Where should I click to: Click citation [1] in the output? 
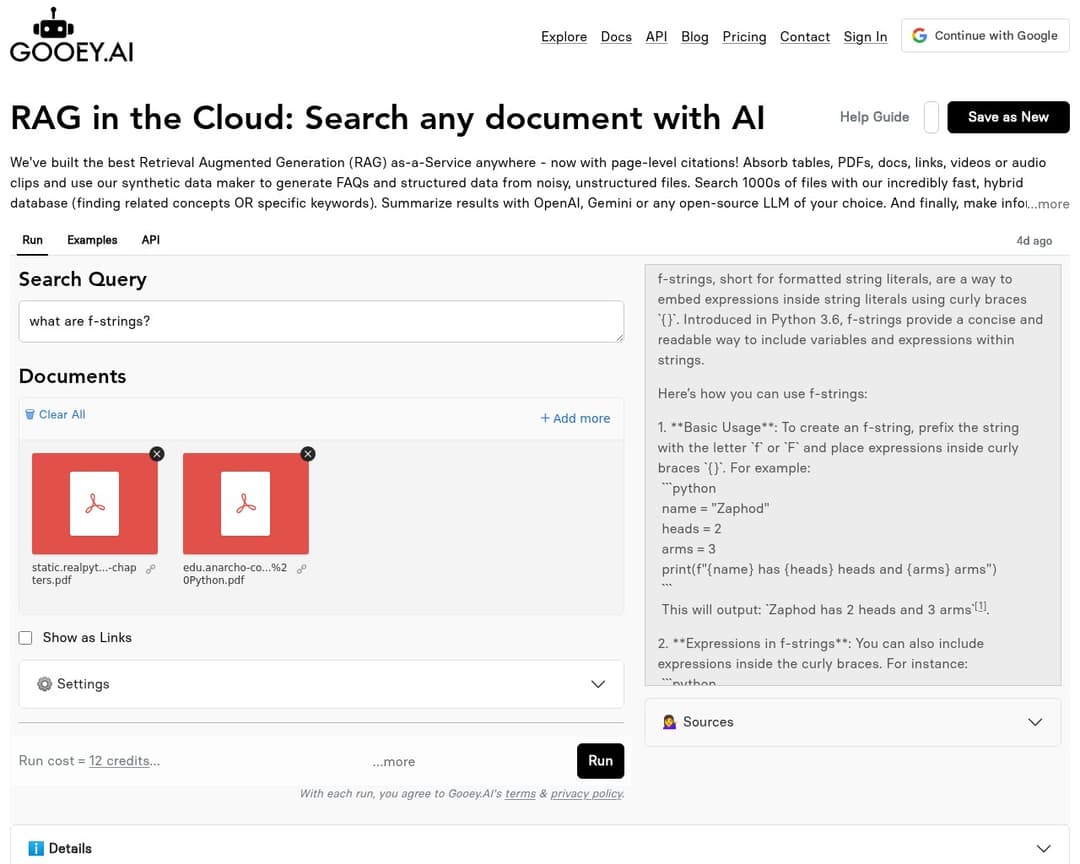coord(980,607)
